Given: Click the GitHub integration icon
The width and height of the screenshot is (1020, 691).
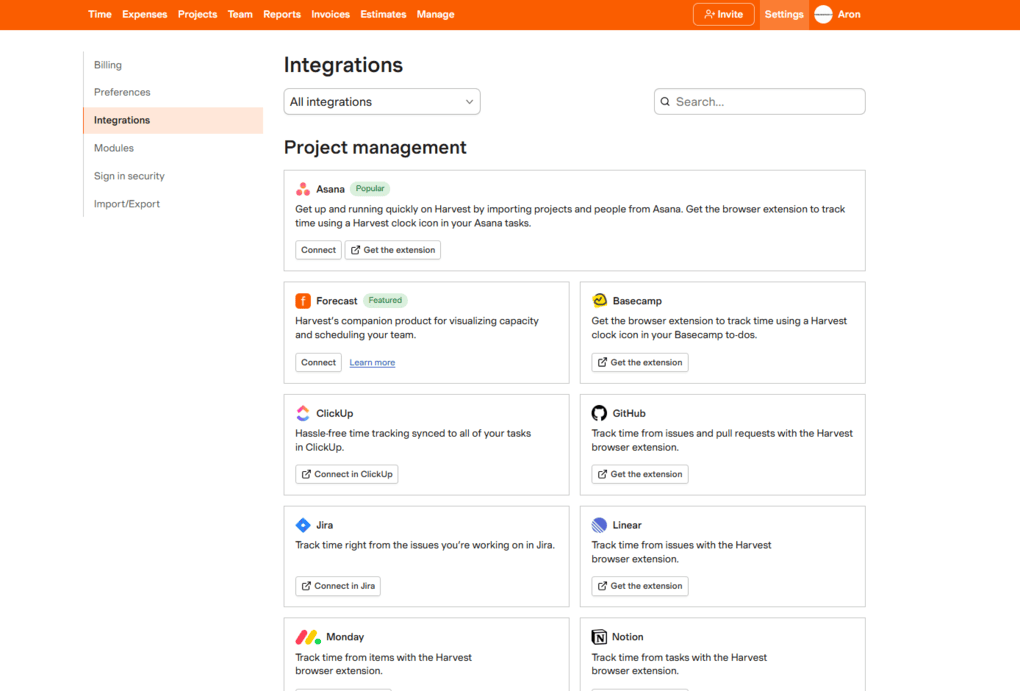Looking at the screenshot, I should (x=599, y=413).
